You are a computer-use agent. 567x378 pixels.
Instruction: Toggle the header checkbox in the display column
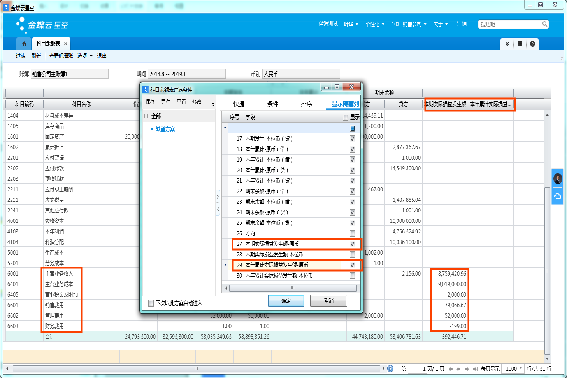click(x=345, y=117)
